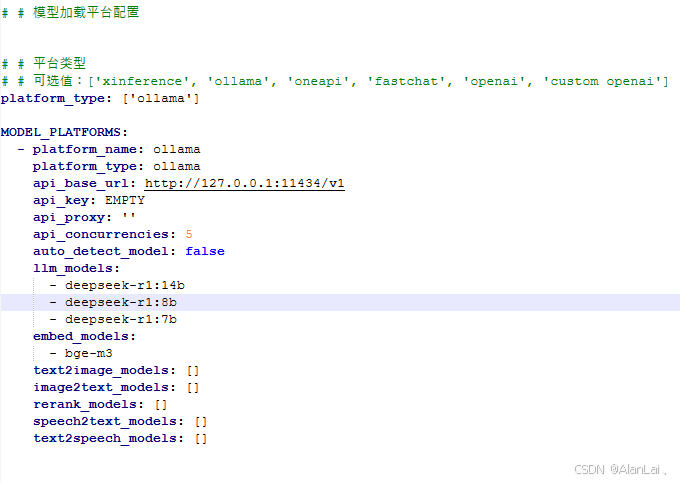The width and height of the screenshot is (680, 483).
Task: Click the 'bge-m3' embed model entry
Action: point(88,353)
